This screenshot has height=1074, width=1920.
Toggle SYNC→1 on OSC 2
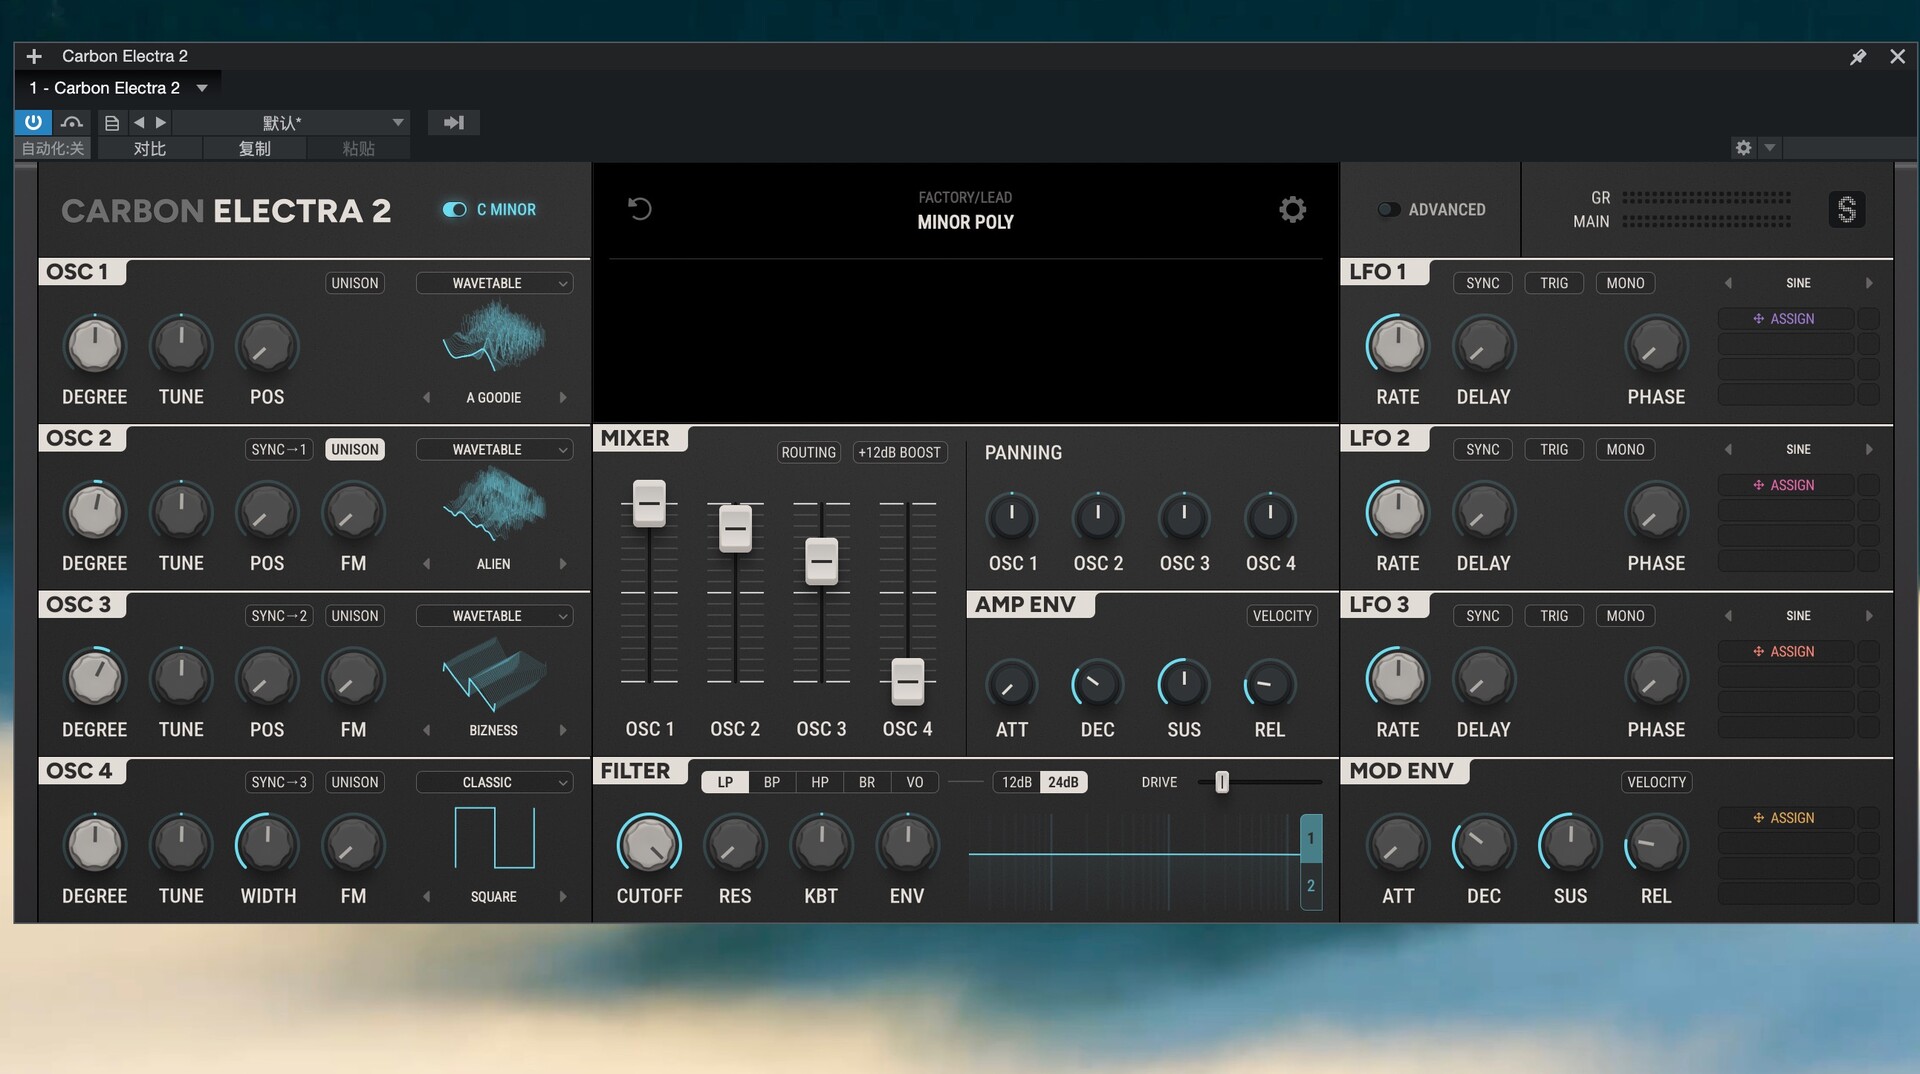tap(279, 449)
